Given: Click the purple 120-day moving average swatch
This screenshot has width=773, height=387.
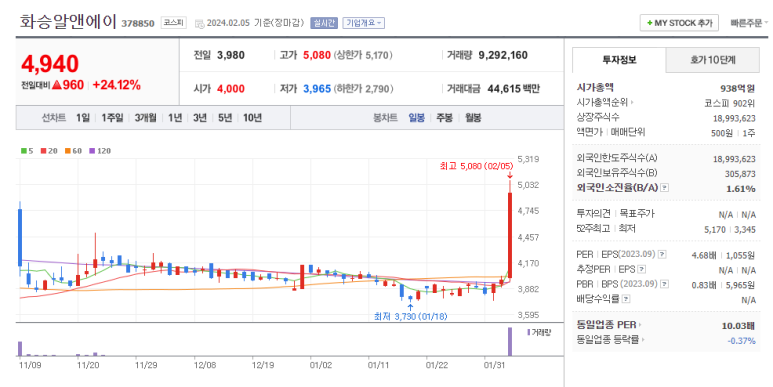Looking at the screenshot, I should [92, 151].
